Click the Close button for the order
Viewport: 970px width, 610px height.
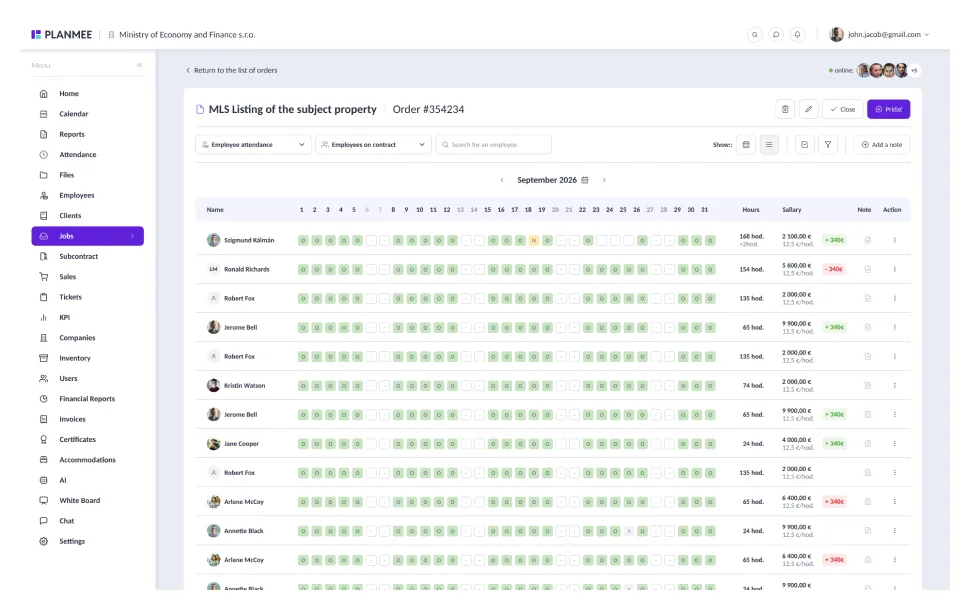[843, 110]
